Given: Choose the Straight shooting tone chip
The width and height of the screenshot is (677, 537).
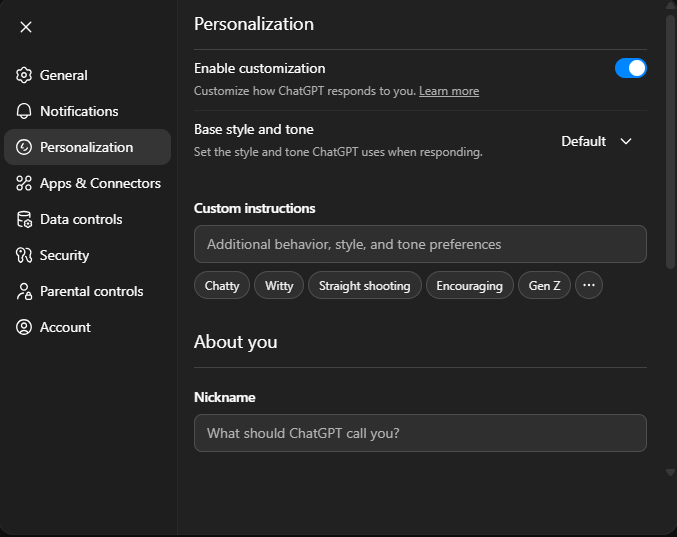Looking at the screenshot, I should click(x=364, y=285).
